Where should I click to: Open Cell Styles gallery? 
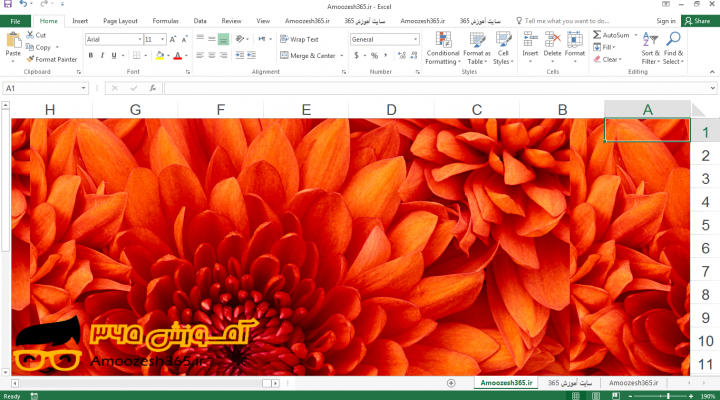503,49
